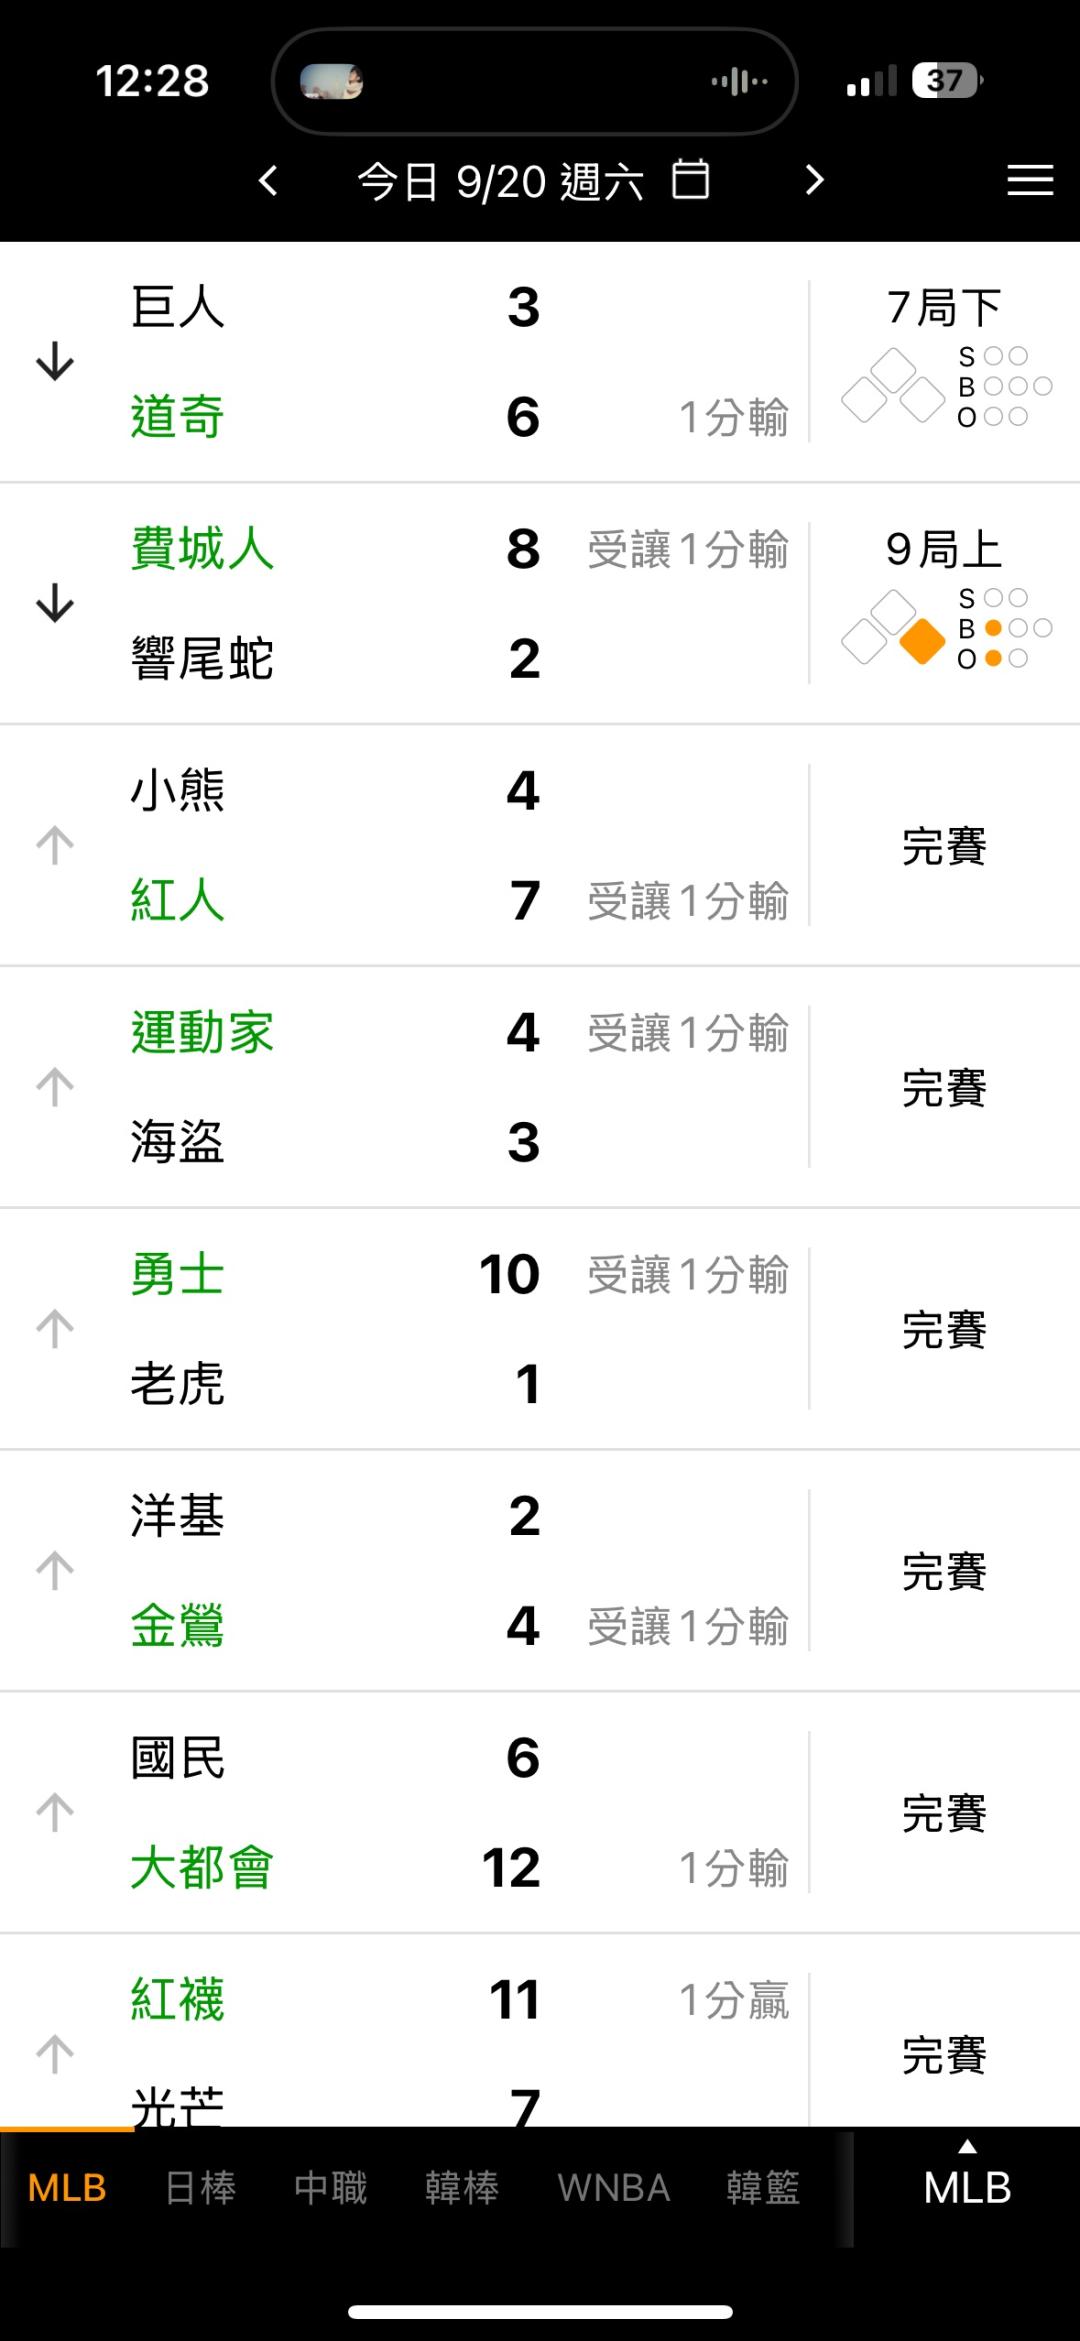Viewport: 1080px width, 2341px height.
Task: Collapse the 巨人 vs 道奇 game row
Action: click(x=55, y=362)
